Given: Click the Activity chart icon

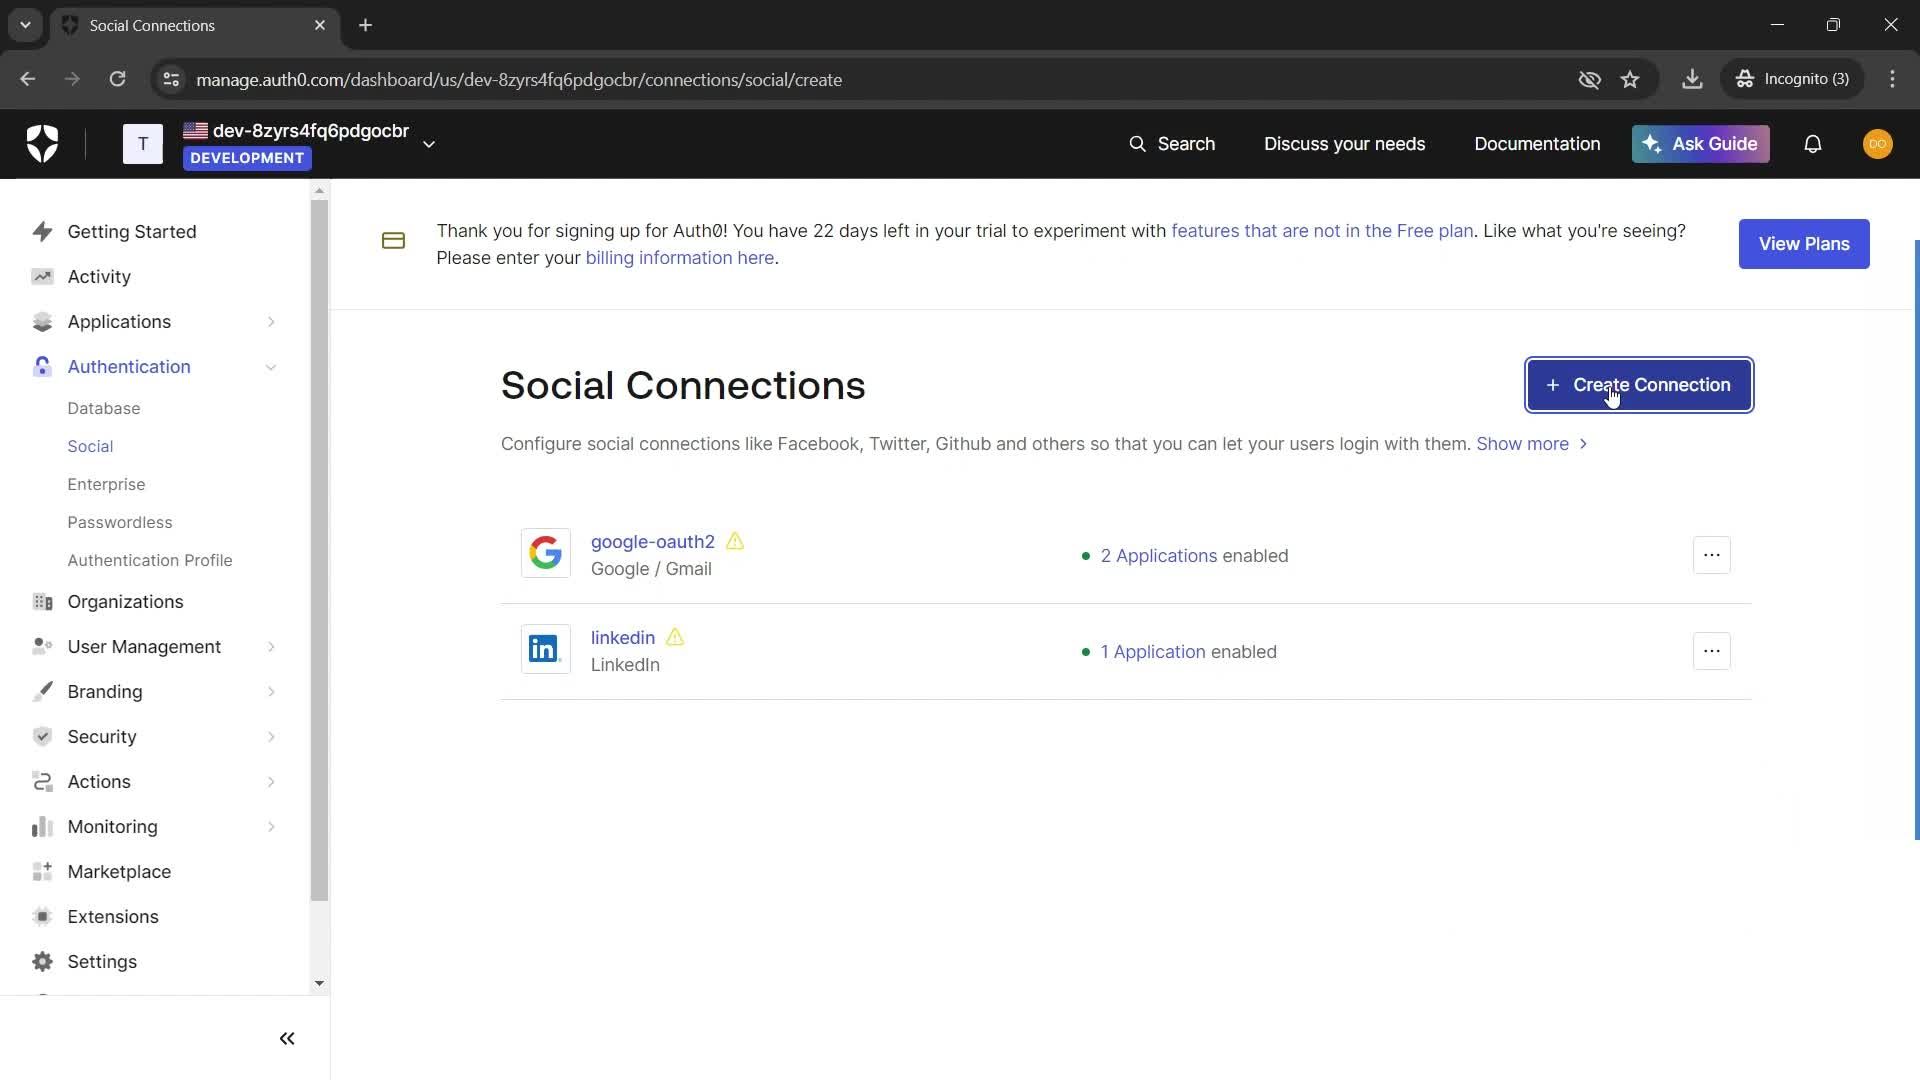Looking at the screenshot, I should 42,277.
